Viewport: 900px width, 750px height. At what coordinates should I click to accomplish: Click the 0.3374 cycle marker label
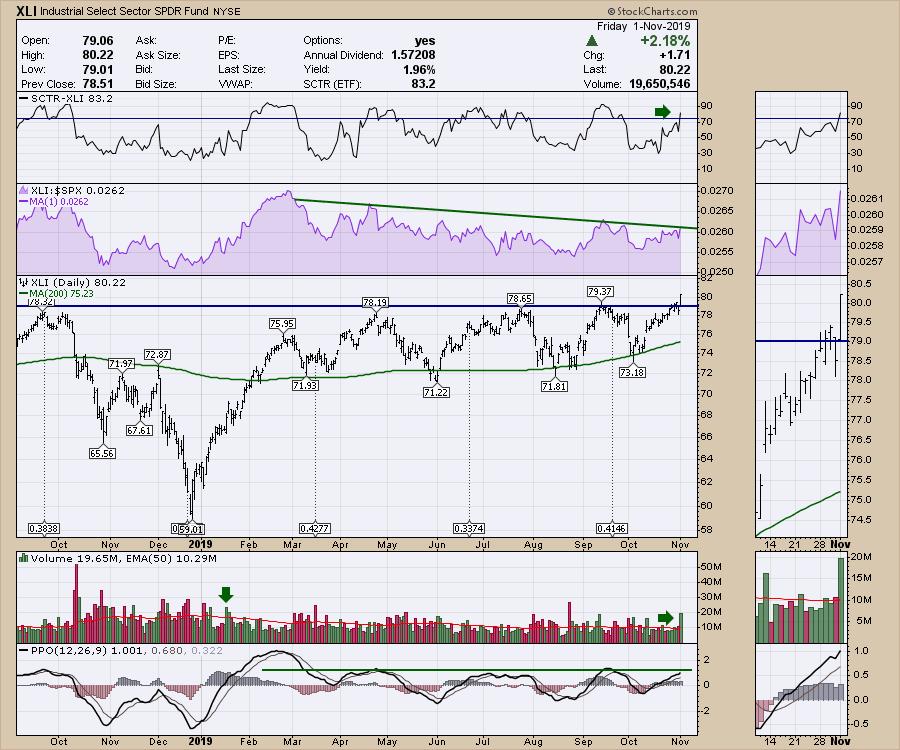coord(469,529)
